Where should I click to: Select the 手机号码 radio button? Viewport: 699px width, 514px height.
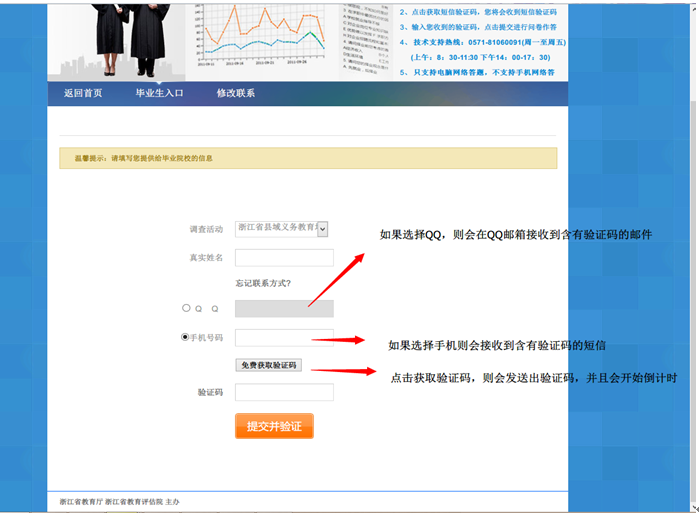click(185, 337)
